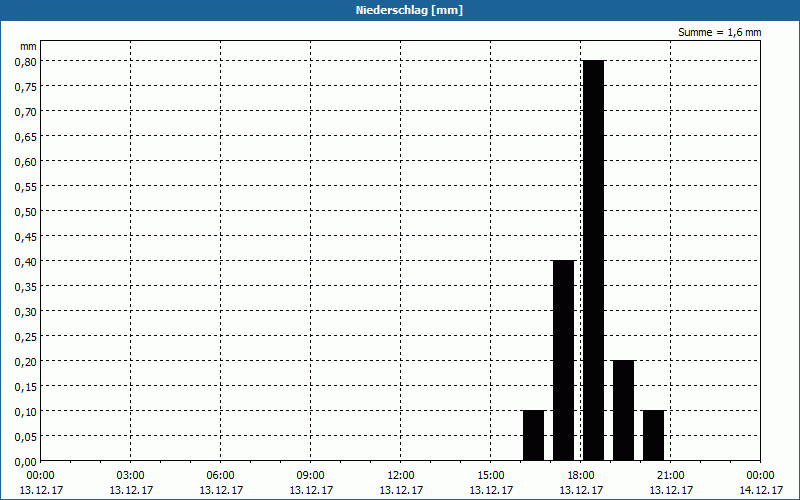This screenshot has height=500, width=800.
Task: Click the 0,40 mm precipitation bar
Action: [563, 360]
